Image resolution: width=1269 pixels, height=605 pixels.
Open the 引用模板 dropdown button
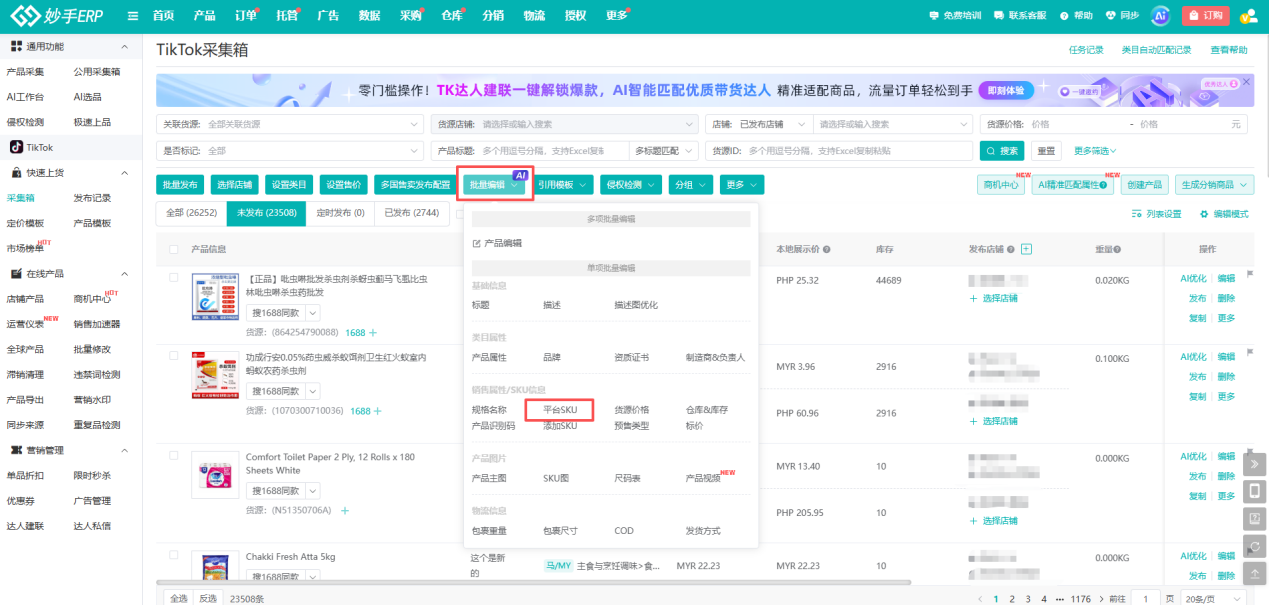pyautogui.click(x=561, y=185)
